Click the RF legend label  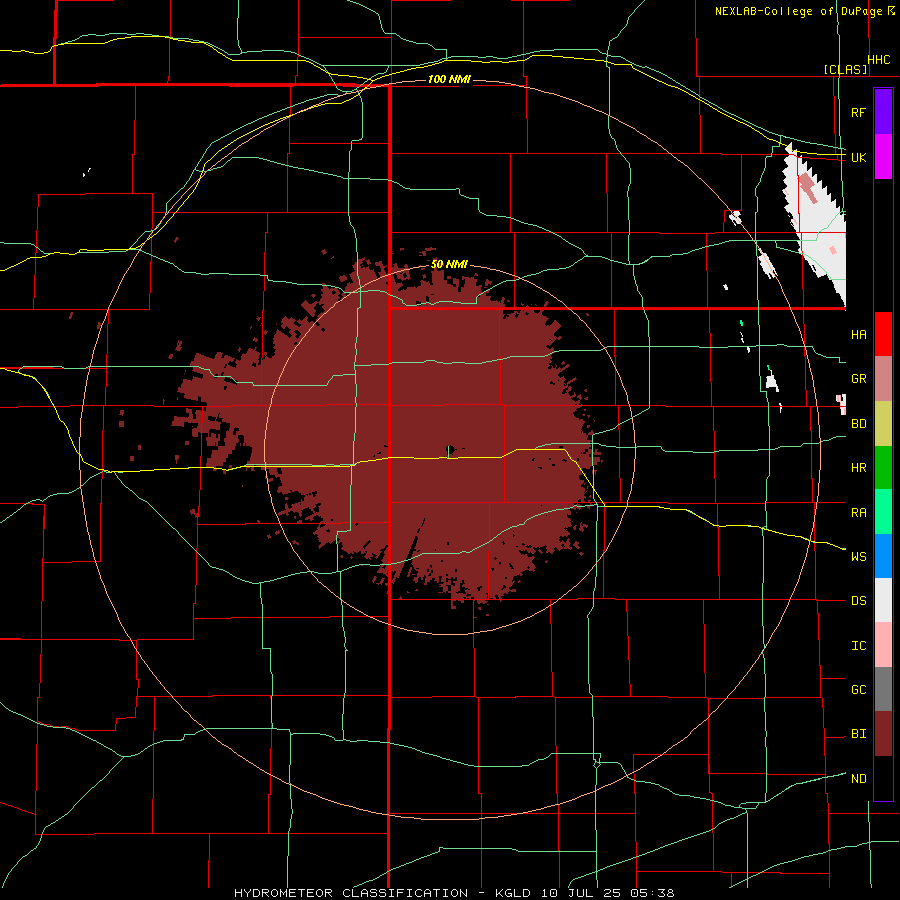point(858,112)
